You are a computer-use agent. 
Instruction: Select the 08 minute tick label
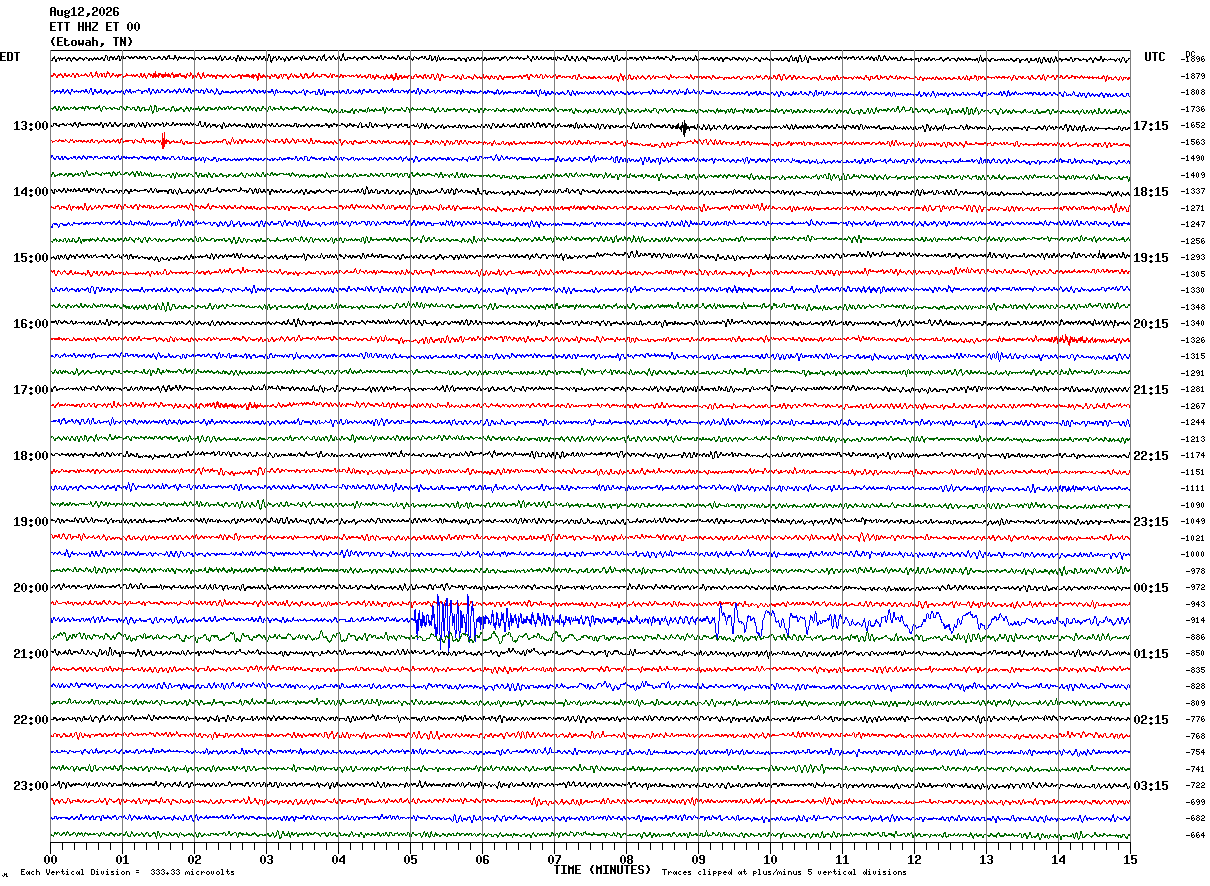(627, 859)
